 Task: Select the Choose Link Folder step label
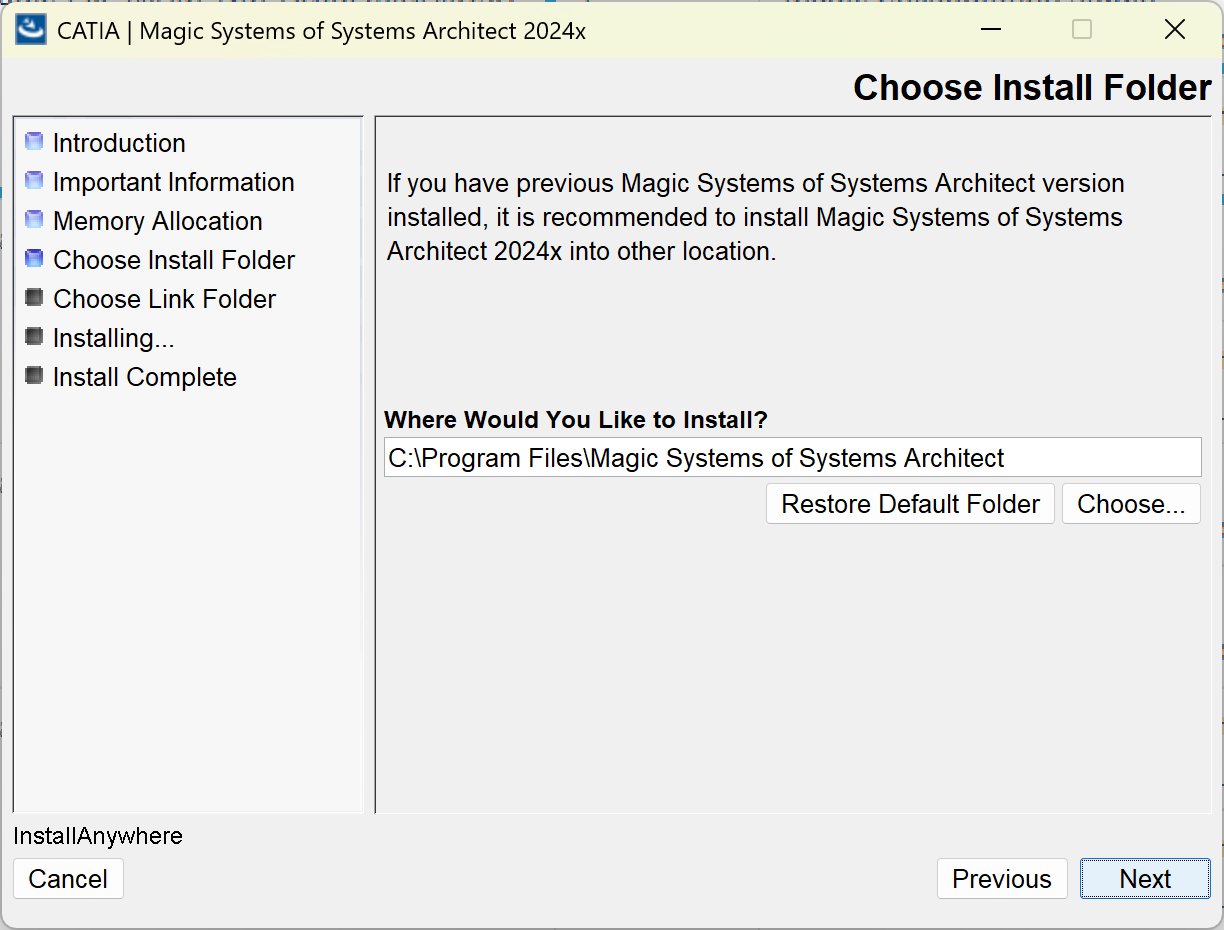tap(164, 299)
